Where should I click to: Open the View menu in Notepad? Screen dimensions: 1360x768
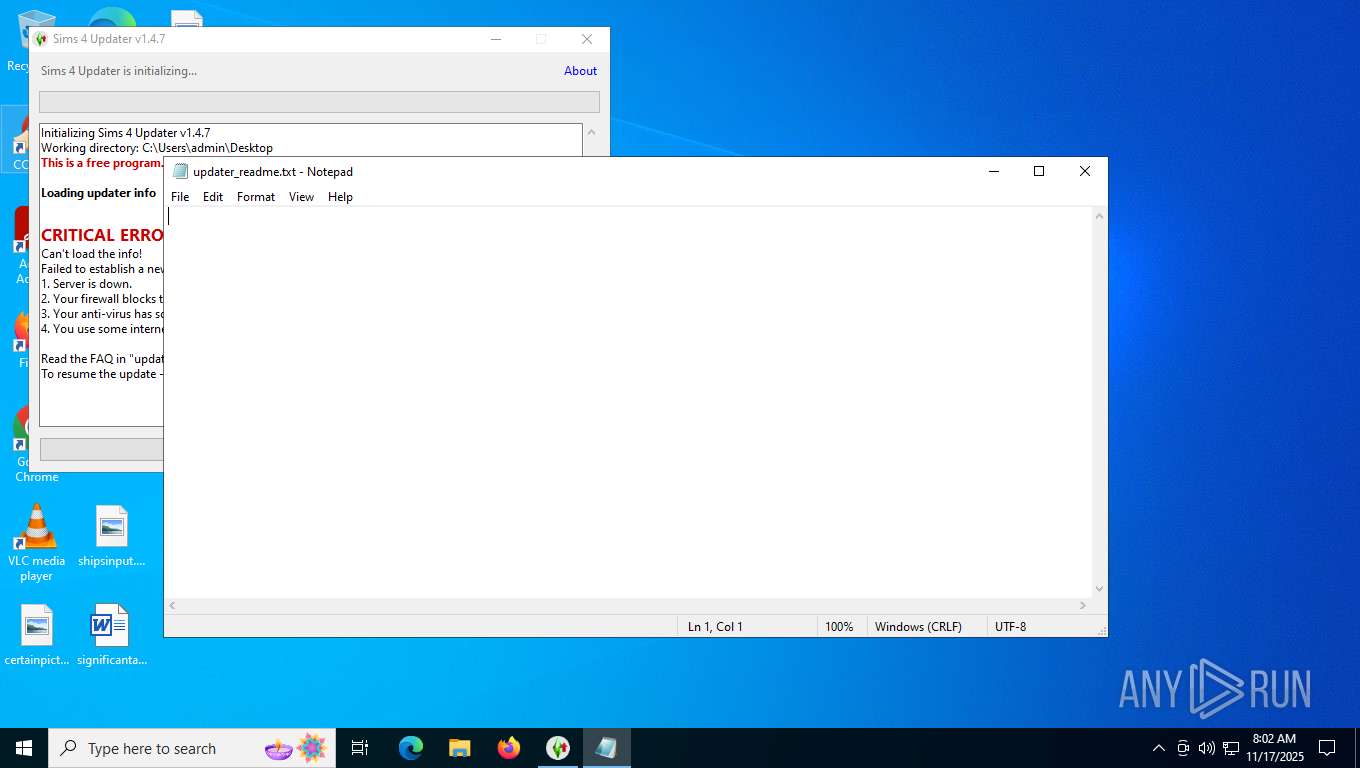pos(301,197)
